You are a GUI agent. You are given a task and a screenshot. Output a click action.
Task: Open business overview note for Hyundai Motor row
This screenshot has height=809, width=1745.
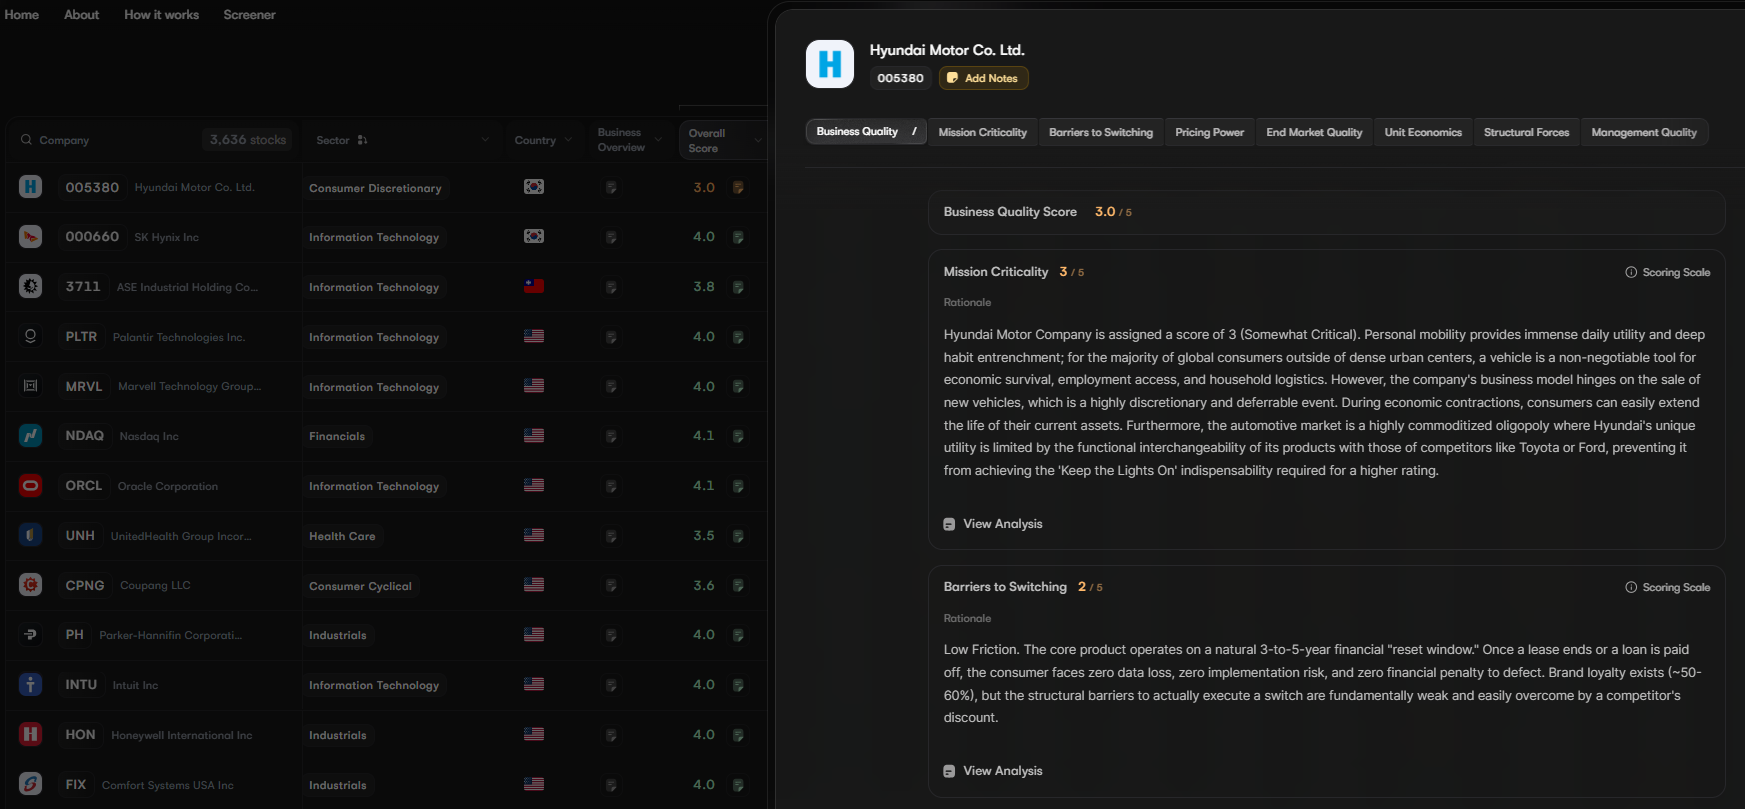pos(611,188)
